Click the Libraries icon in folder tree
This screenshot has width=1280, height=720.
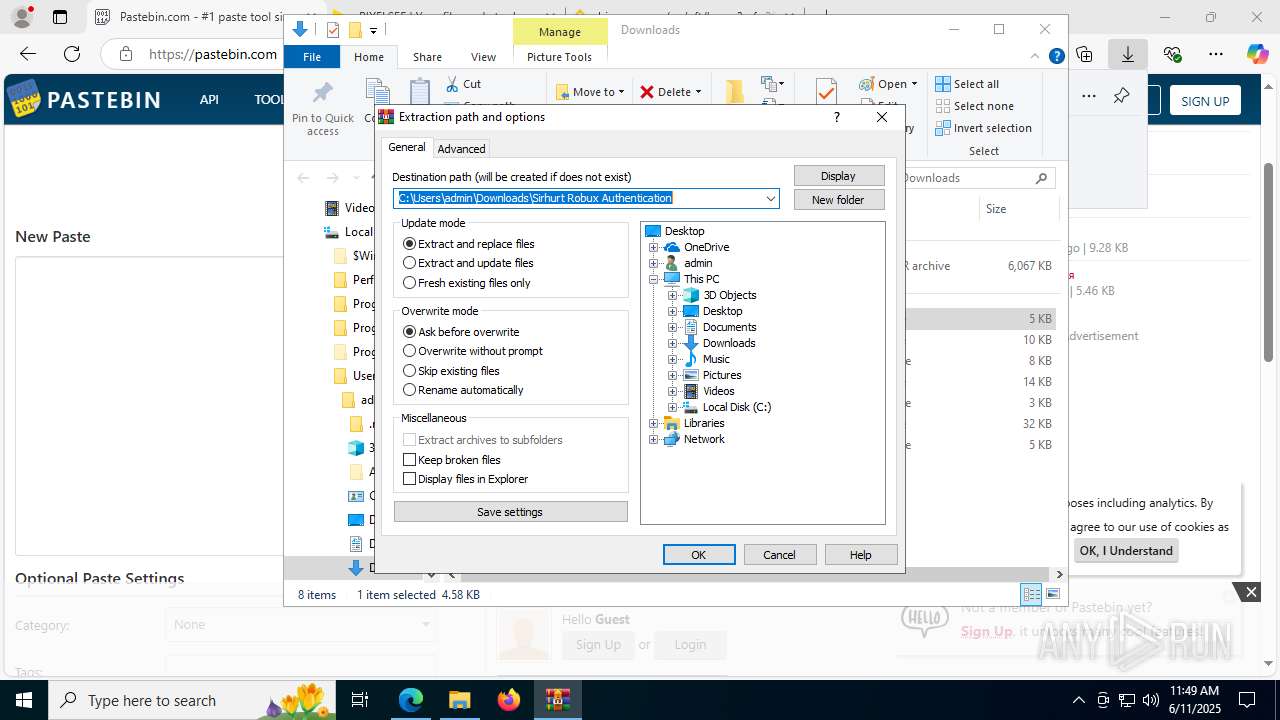click(x=672, y=423)
